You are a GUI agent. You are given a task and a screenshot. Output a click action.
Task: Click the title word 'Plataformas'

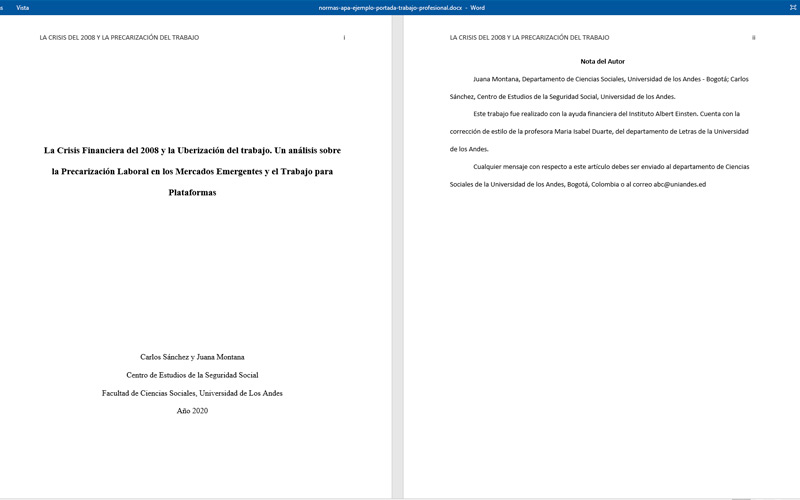coord(192,192)
